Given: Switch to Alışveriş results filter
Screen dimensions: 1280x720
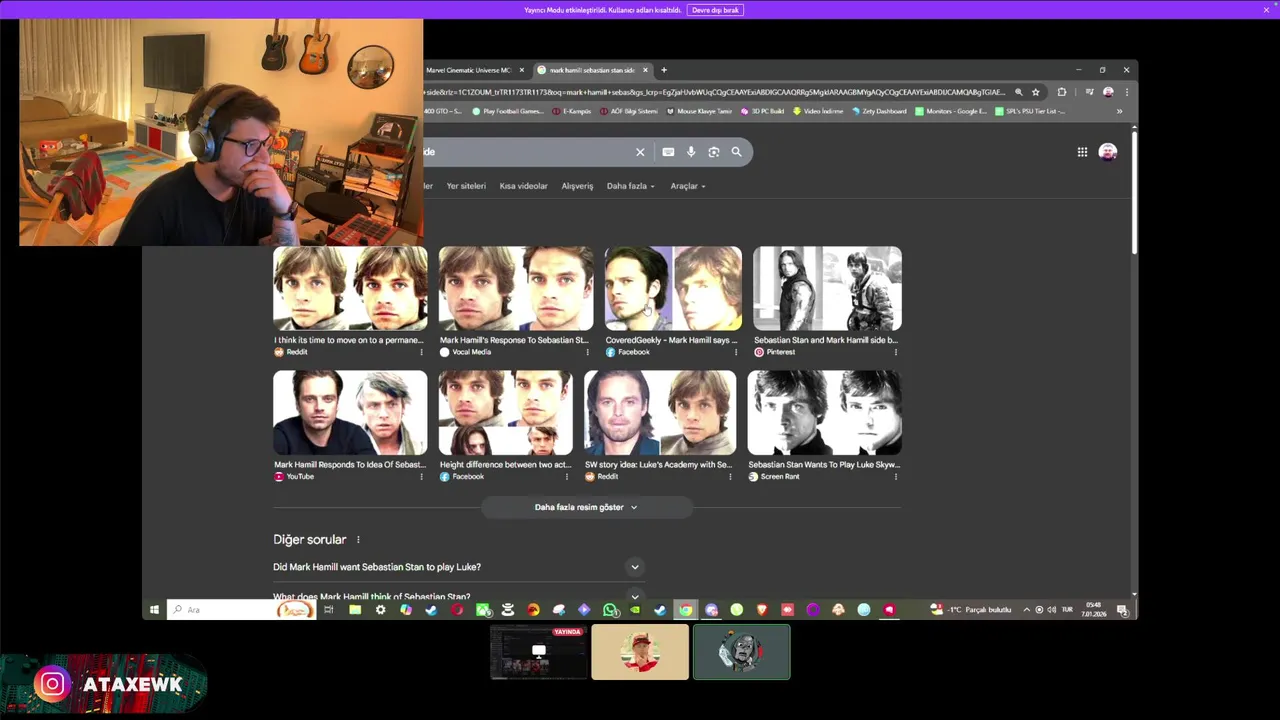Looking at the screenshot, I should [577, 186].
